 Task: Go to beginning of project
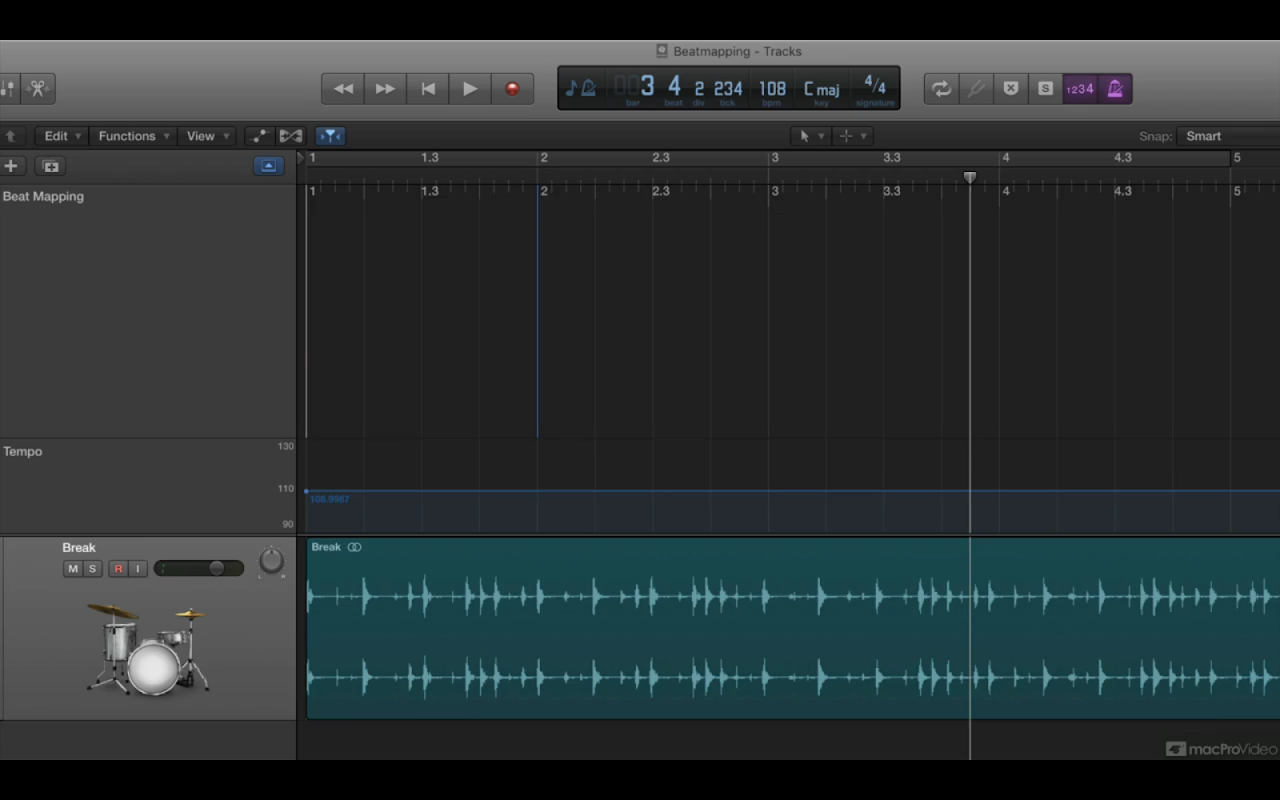point(427,89)
